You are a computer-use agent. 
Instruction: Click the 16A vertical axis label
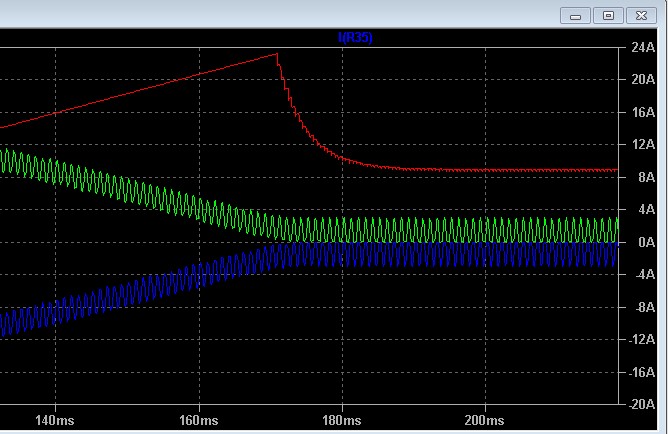[x=643, y=112]
